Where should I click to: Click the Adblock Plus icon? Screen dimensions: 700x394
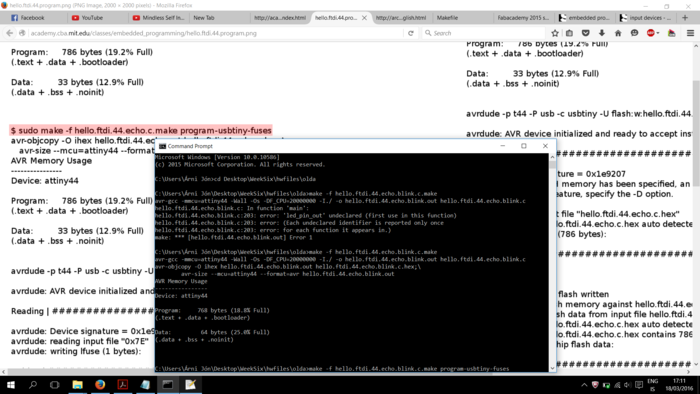(651, 33)
